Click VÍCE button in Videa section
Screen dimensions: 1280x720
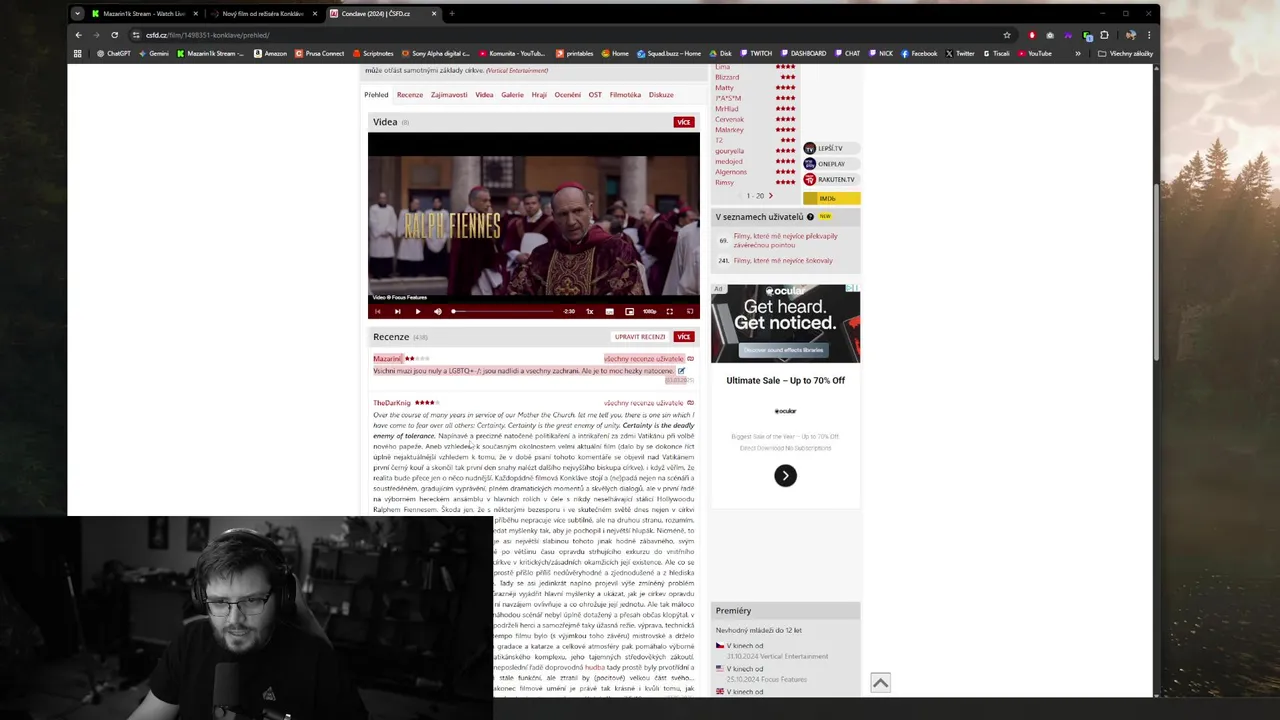(684, 122)
